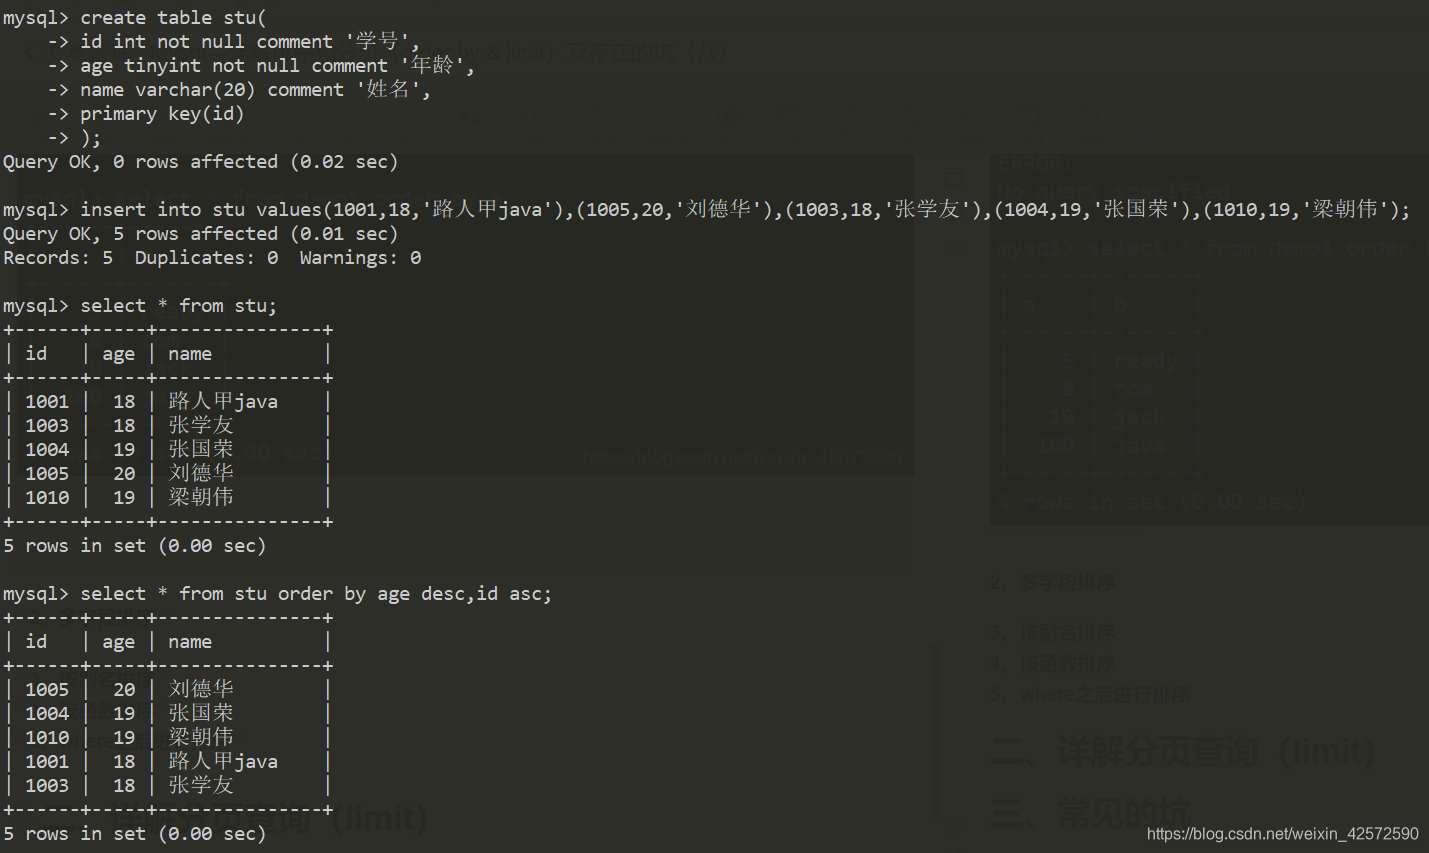Click 'id' header in first result table
Viewport: 1429px width, 853px height.
coord(36,354)
